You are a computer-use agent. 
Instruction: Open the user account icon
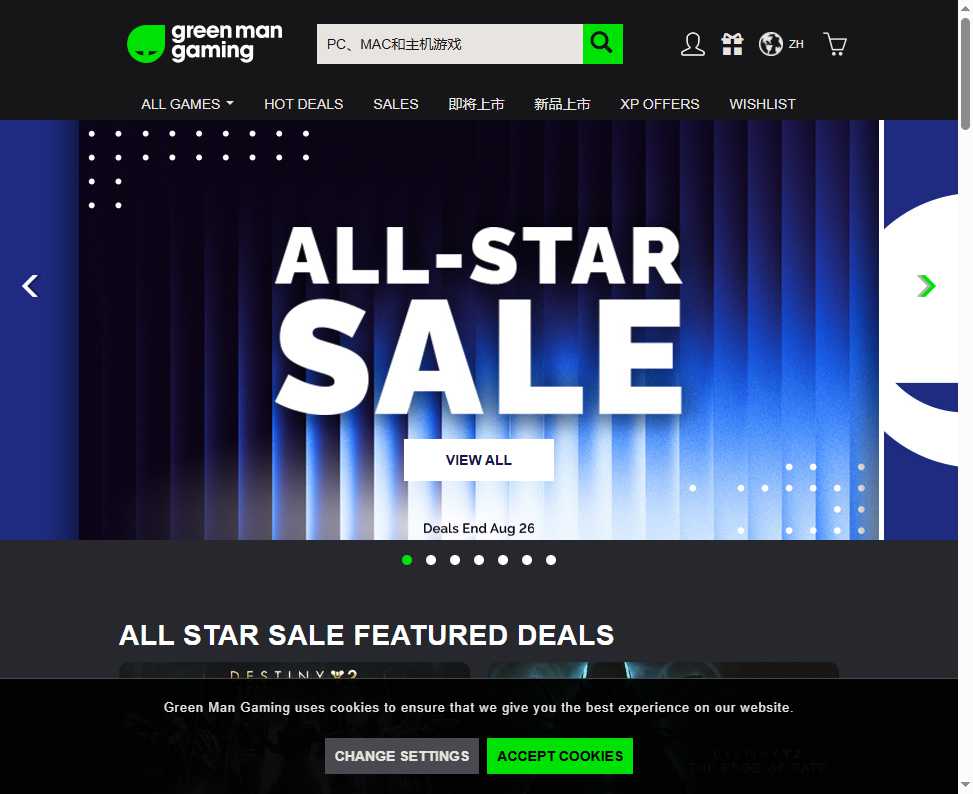(693, 44)
